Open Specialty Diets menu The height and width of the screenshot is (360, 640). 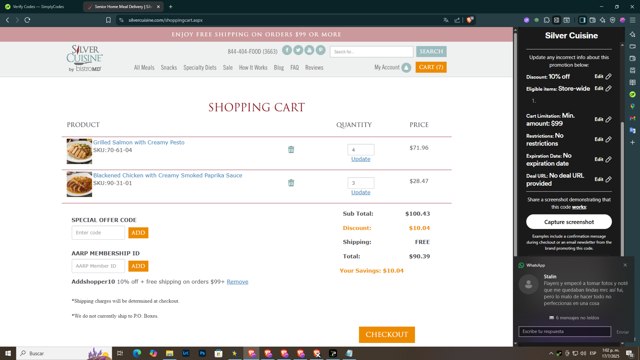pyautogui.click(x=200, y=67)
